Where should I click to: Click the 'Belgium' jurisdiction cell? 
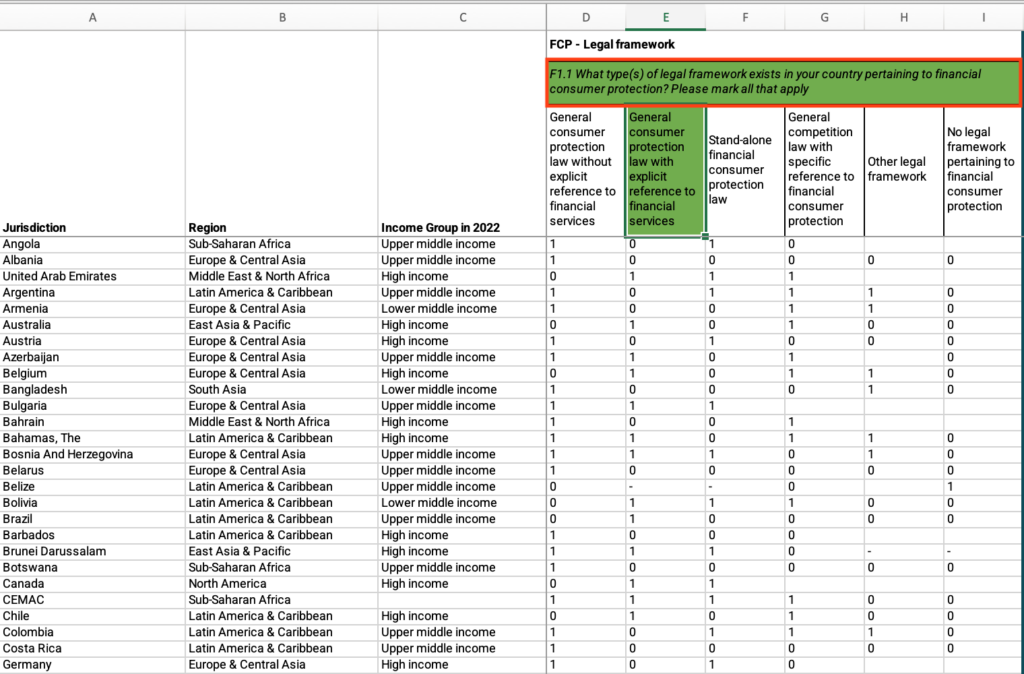coord(93,374)
